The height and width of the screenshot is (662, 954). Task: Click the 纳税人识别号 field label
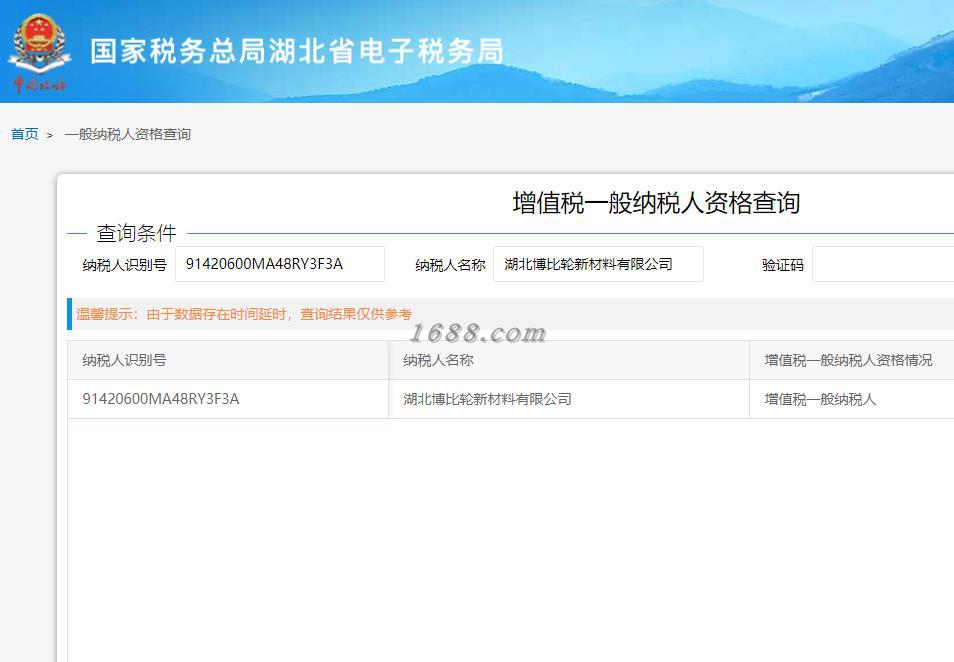pos(124,265)
